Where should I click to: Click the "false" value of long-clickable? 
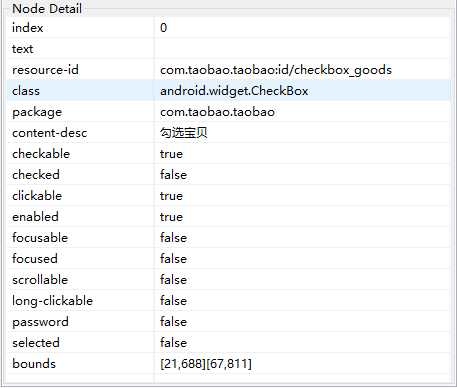pos(173,301)
